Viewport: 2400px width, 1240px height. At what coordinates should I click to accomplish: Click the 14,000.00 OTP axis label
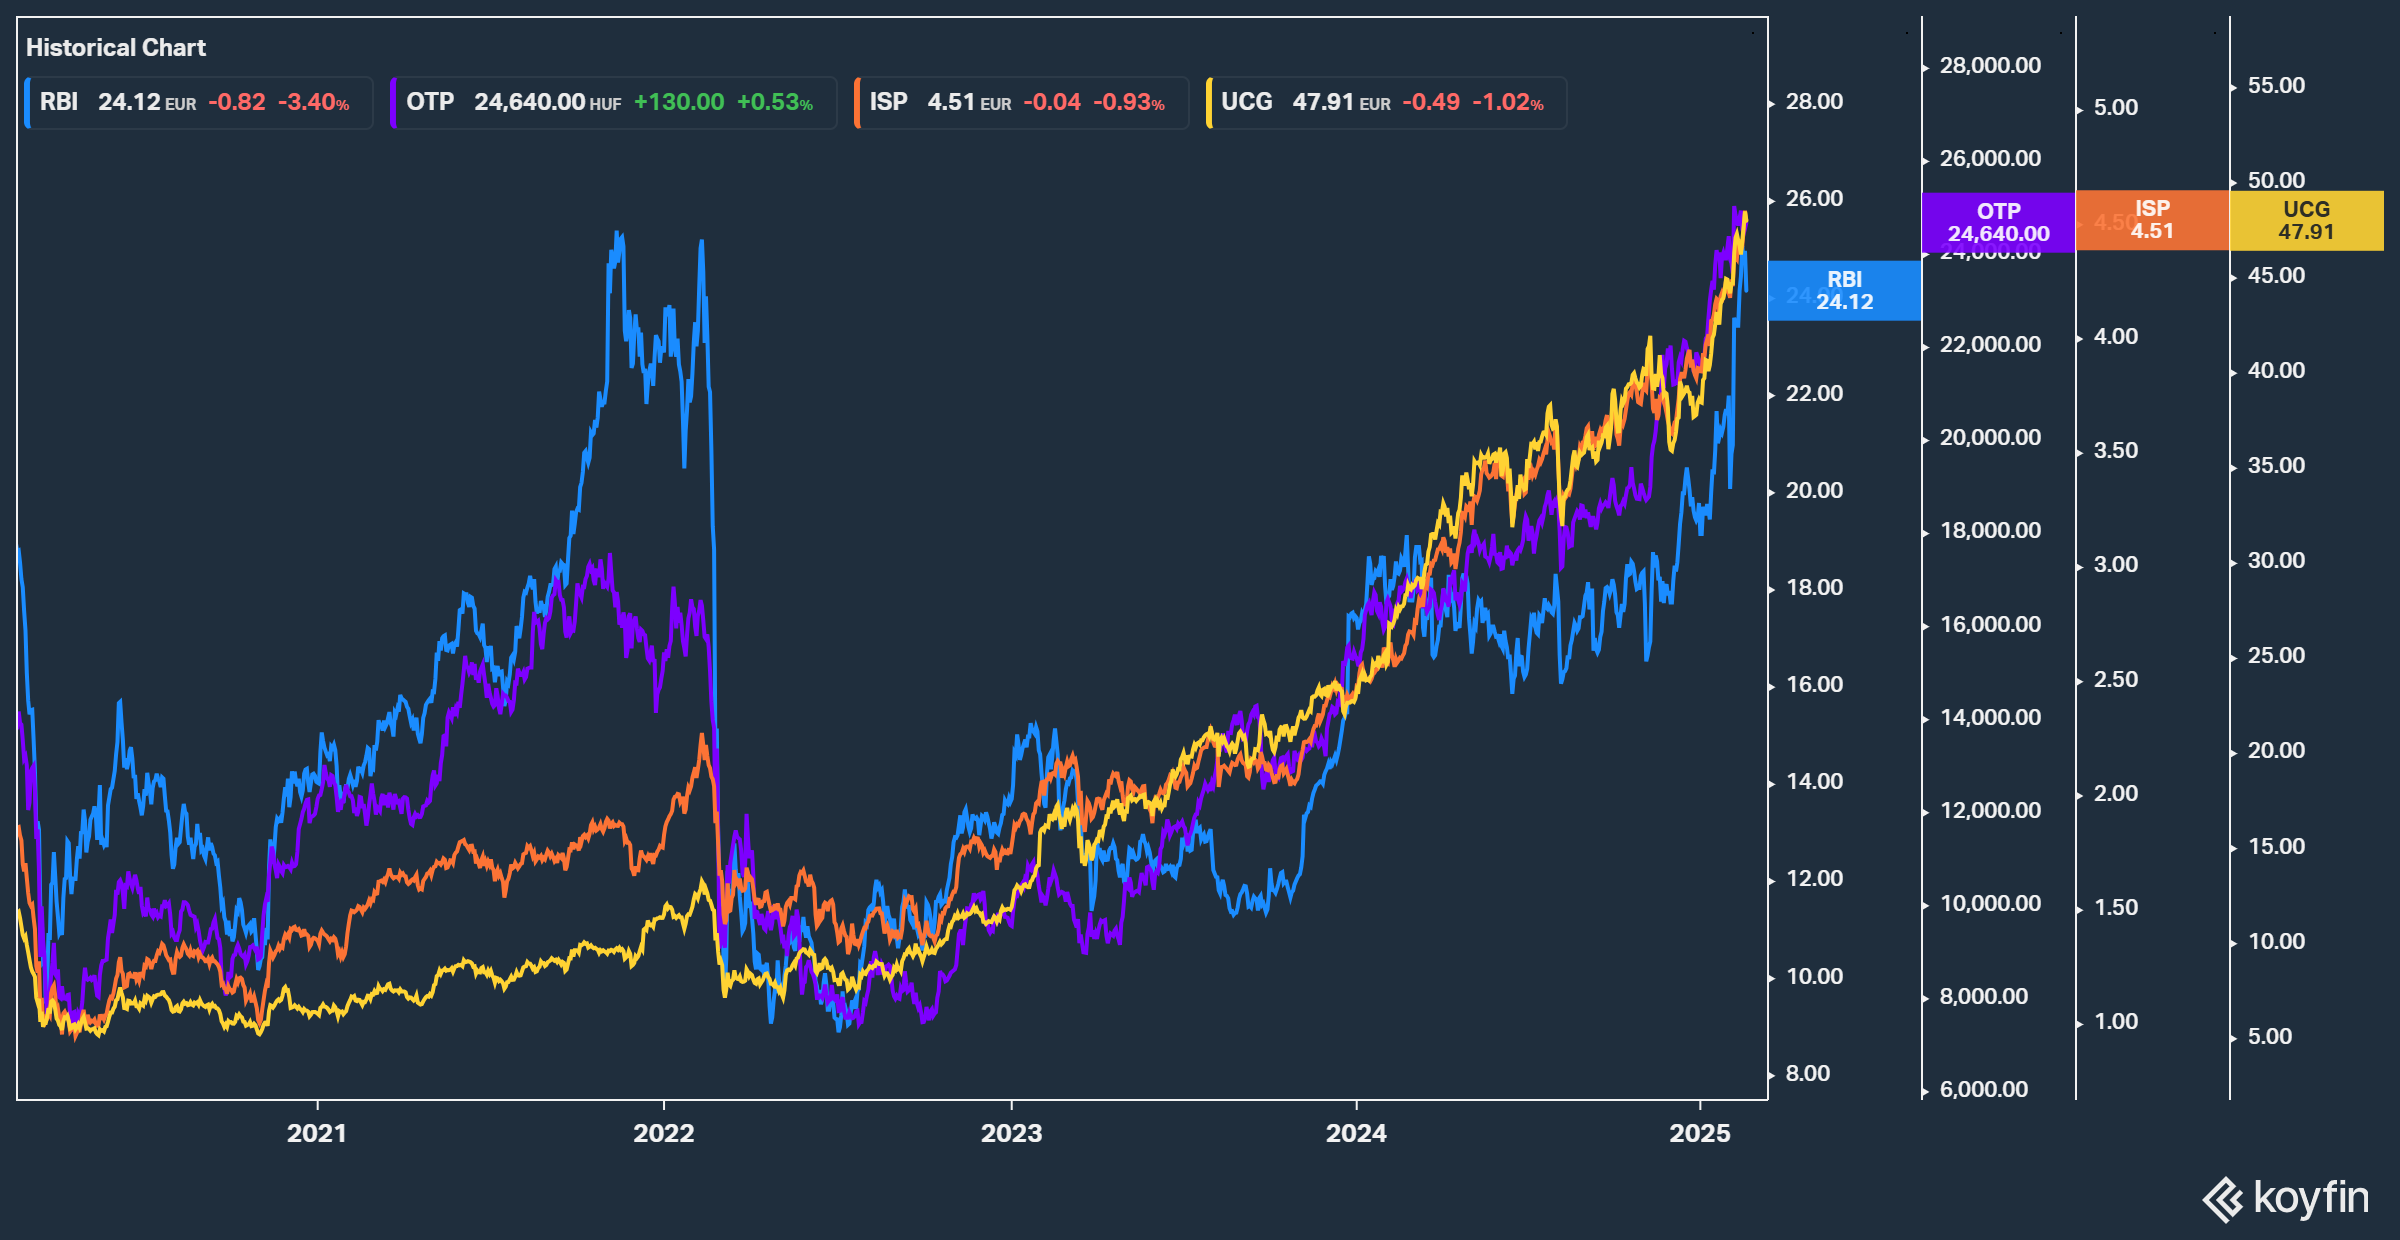1990,718
